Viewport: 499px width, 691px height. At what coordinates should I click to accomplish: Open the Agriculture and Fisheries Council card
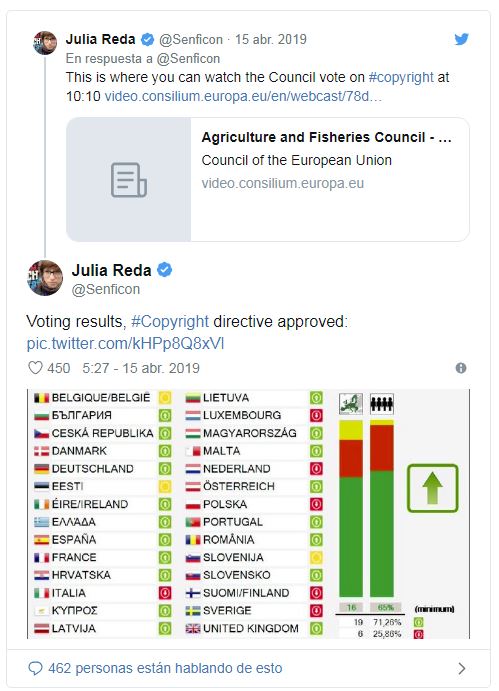point(268,179)
